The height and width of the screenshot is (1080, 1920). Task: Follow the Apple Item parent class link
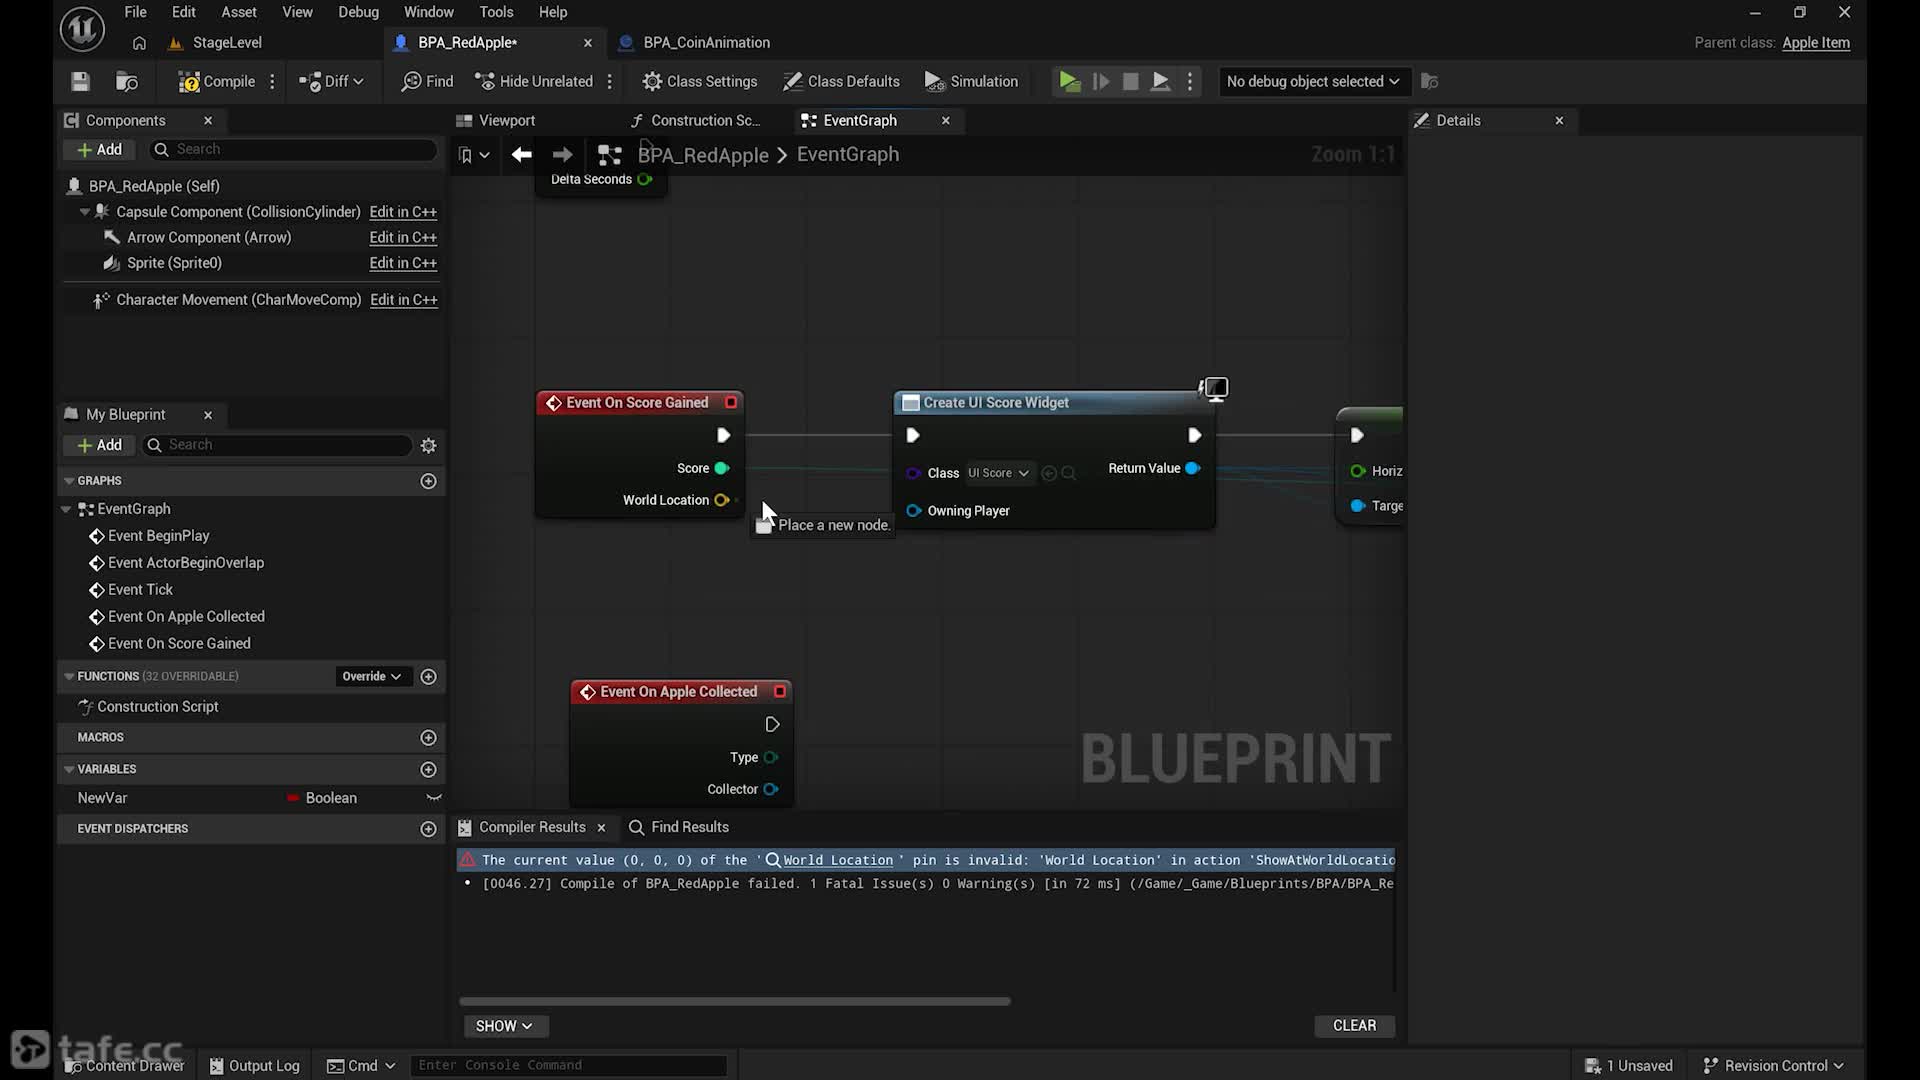(1816, 43)
